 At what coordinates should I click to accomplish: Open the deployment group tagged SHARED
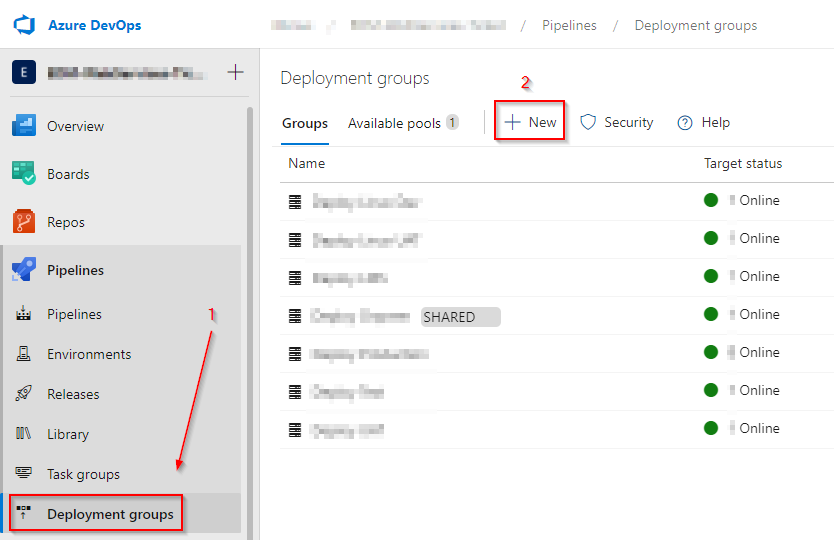(360, 316)
